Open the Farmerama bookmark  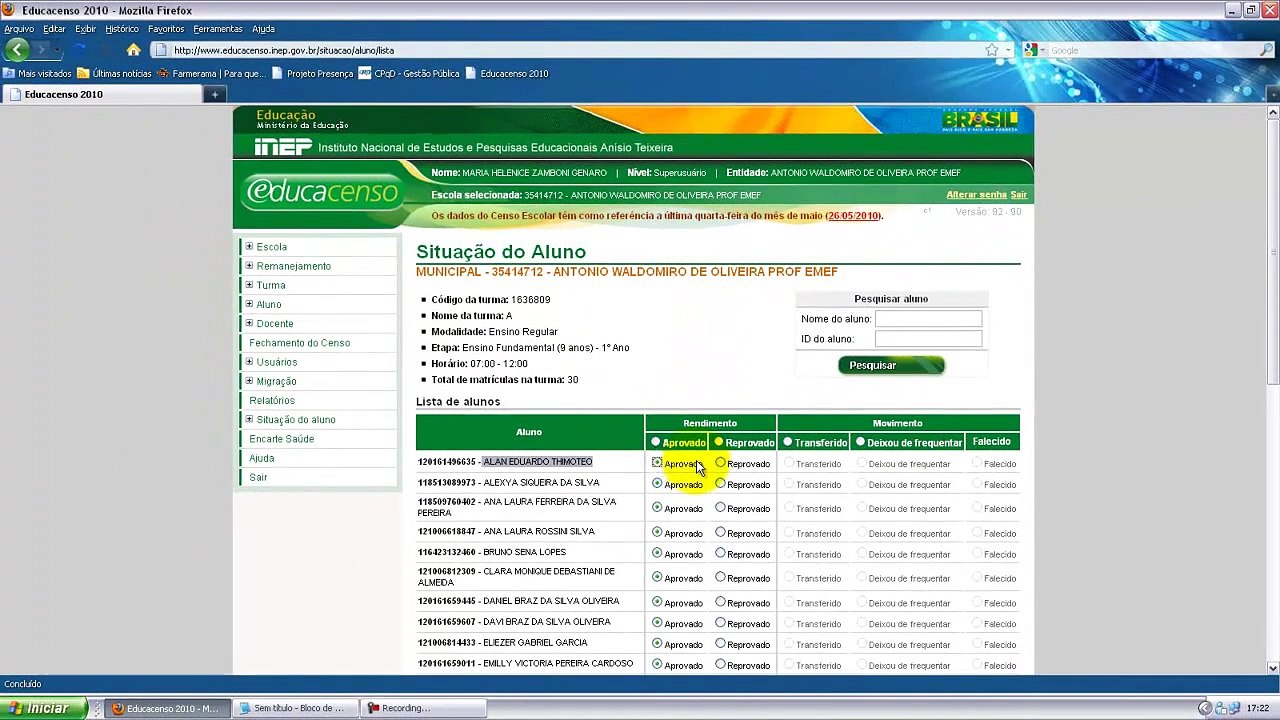point(210,73)
